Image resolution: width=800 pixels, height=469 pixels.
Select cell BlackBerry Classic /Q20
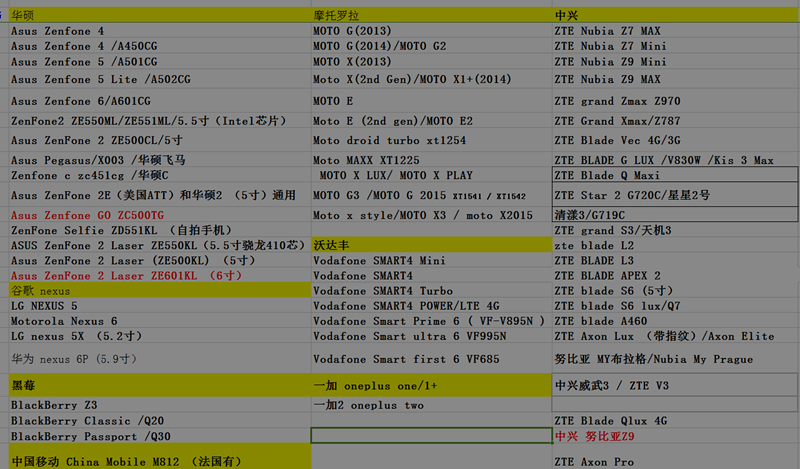point(160,421)
